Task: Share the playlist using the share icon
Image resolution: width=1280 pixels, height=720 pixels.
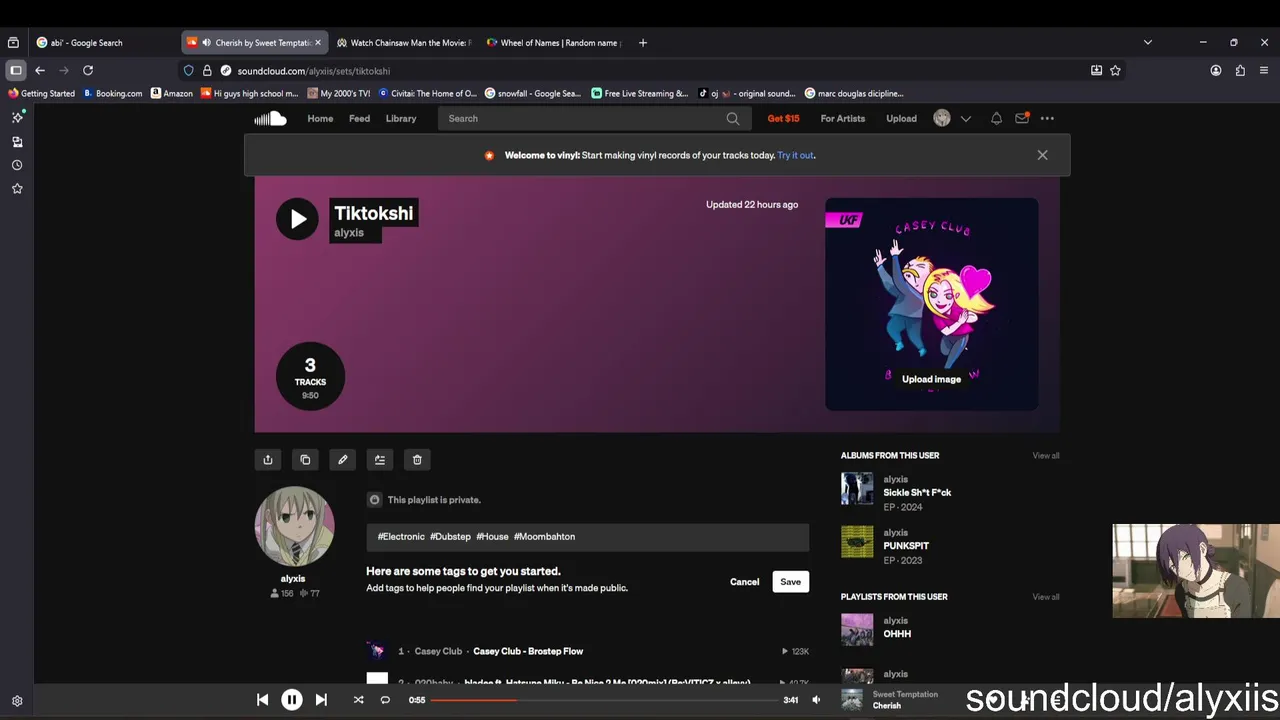Action: [268, 460]
